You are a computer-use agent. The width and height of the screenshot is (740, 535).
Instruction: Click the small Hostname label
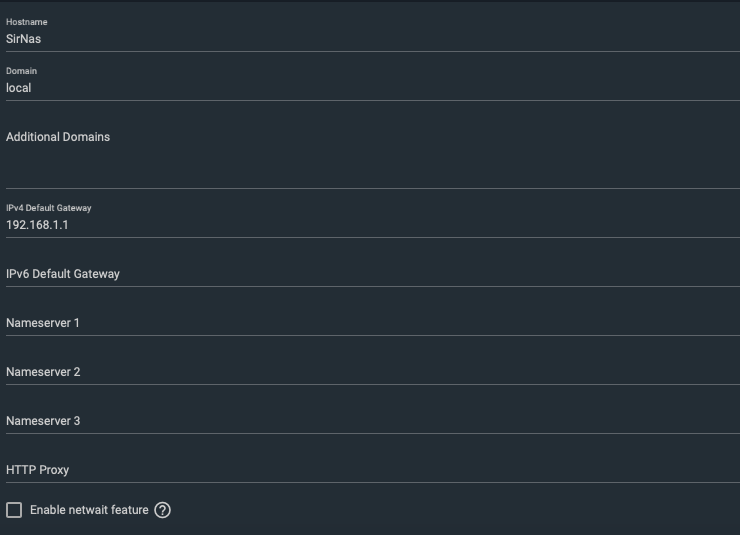[26, 22]
